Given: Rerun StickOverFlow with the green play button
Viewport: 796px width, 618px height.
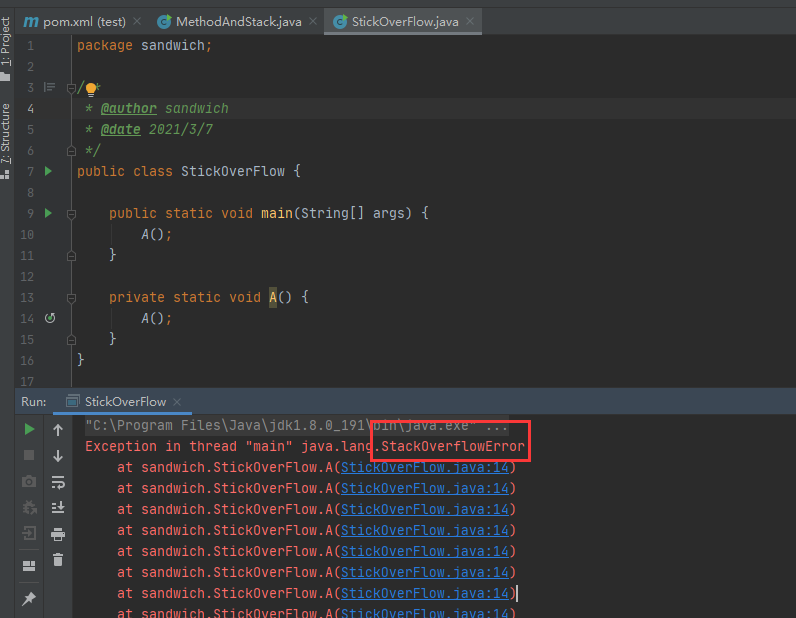Looking at the screenshot, I should (x=29, y=429).
